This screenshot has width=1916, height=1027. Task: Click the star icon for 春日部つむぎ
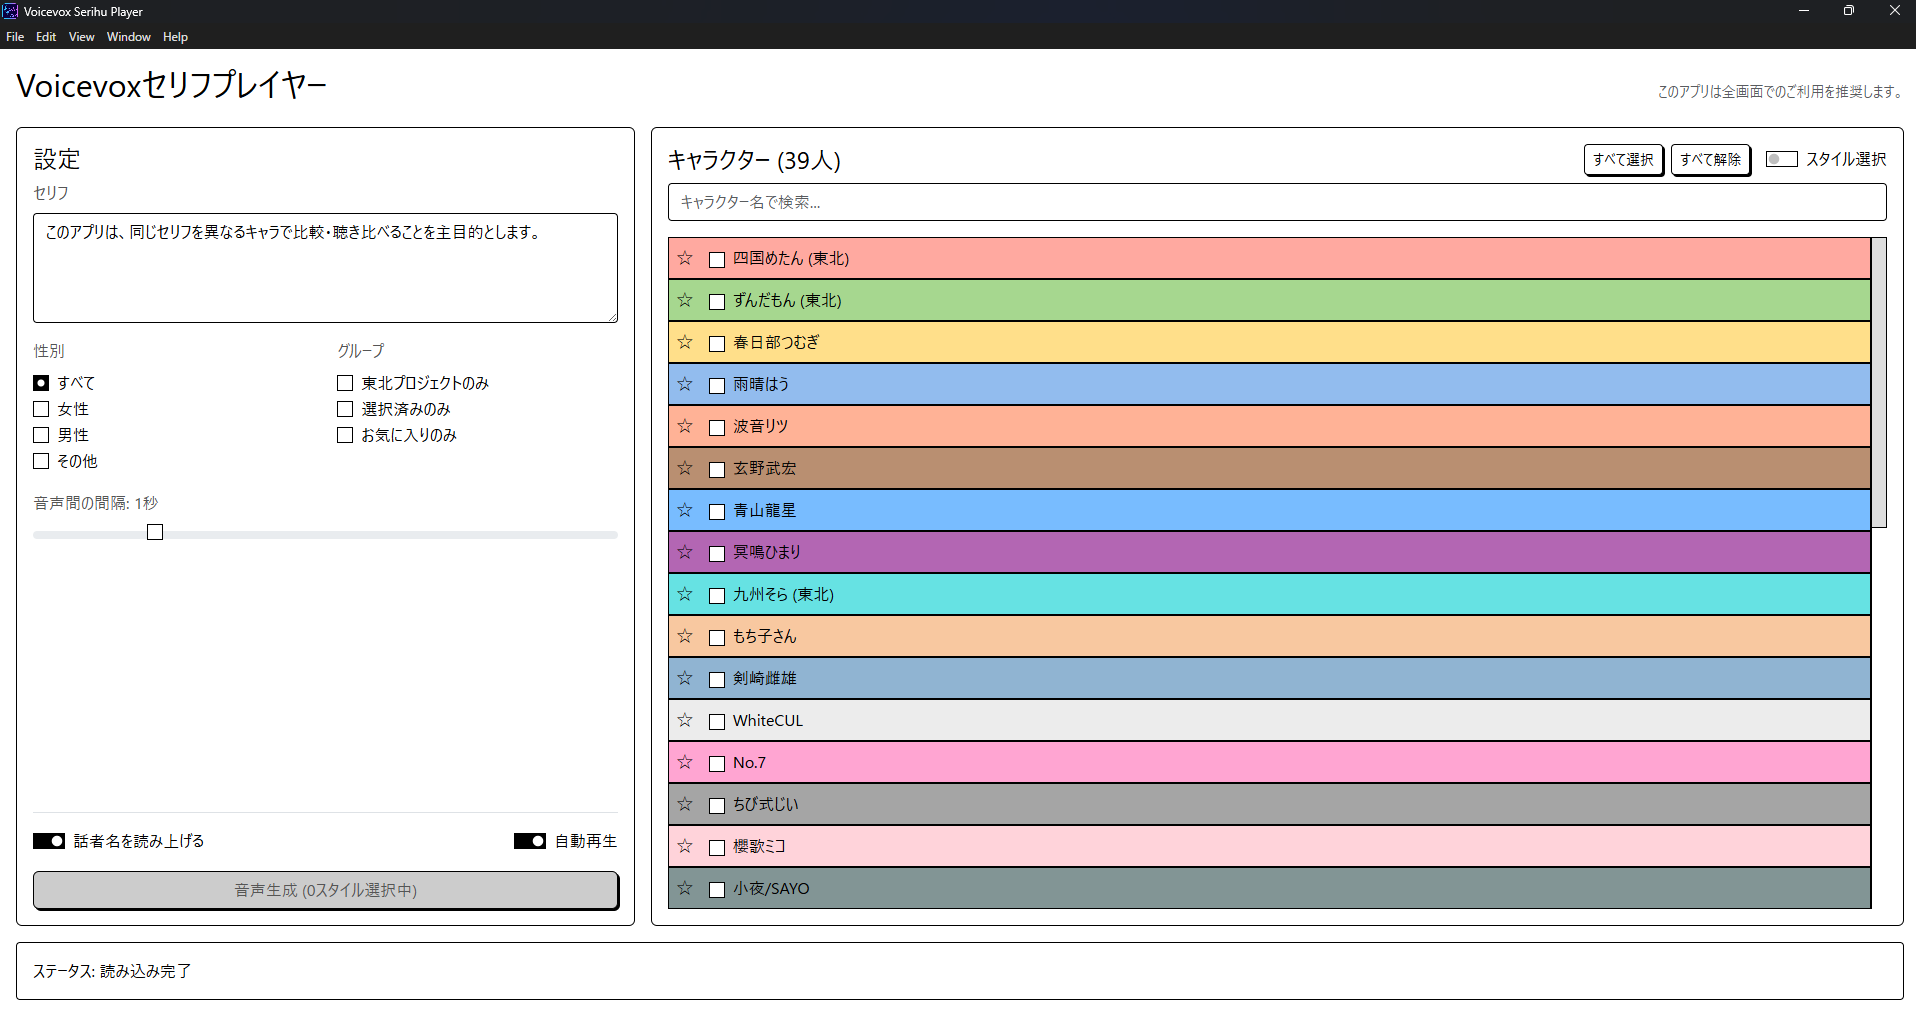tap(685, 342)
